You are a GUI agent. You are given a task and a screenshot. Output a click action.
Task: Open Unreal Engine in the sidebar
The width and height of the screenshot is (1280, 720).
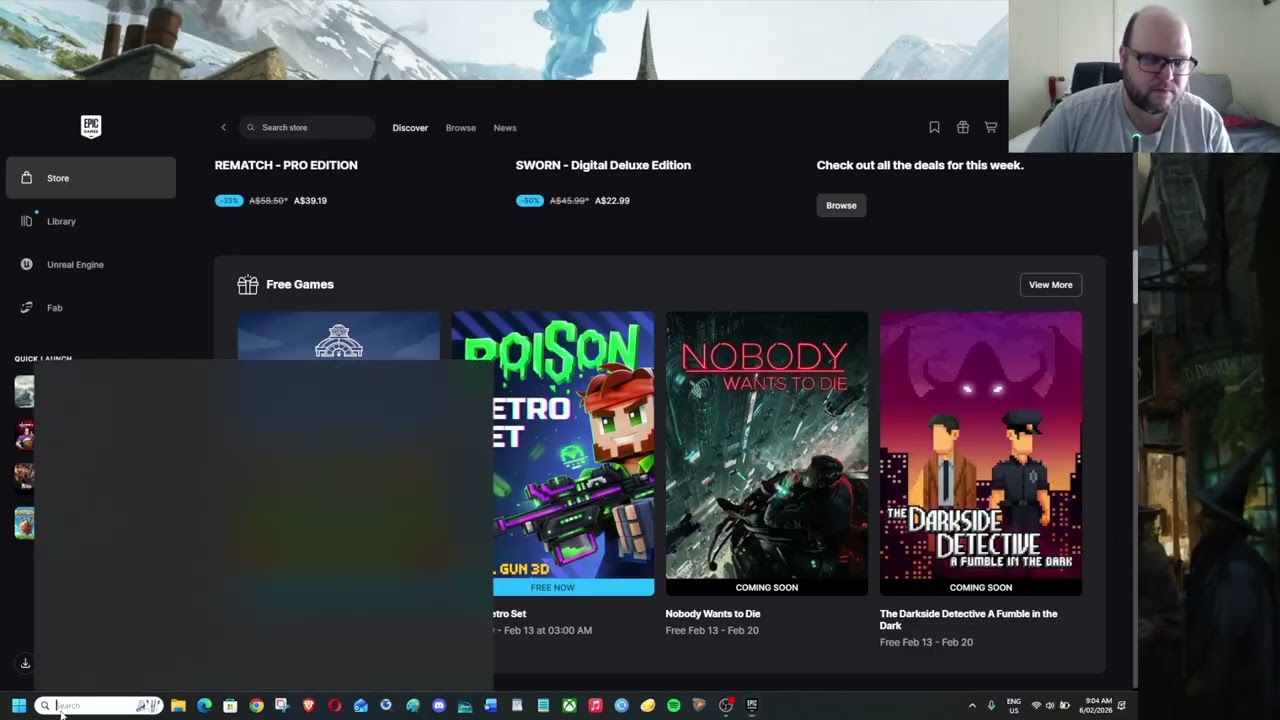[90, 264]
